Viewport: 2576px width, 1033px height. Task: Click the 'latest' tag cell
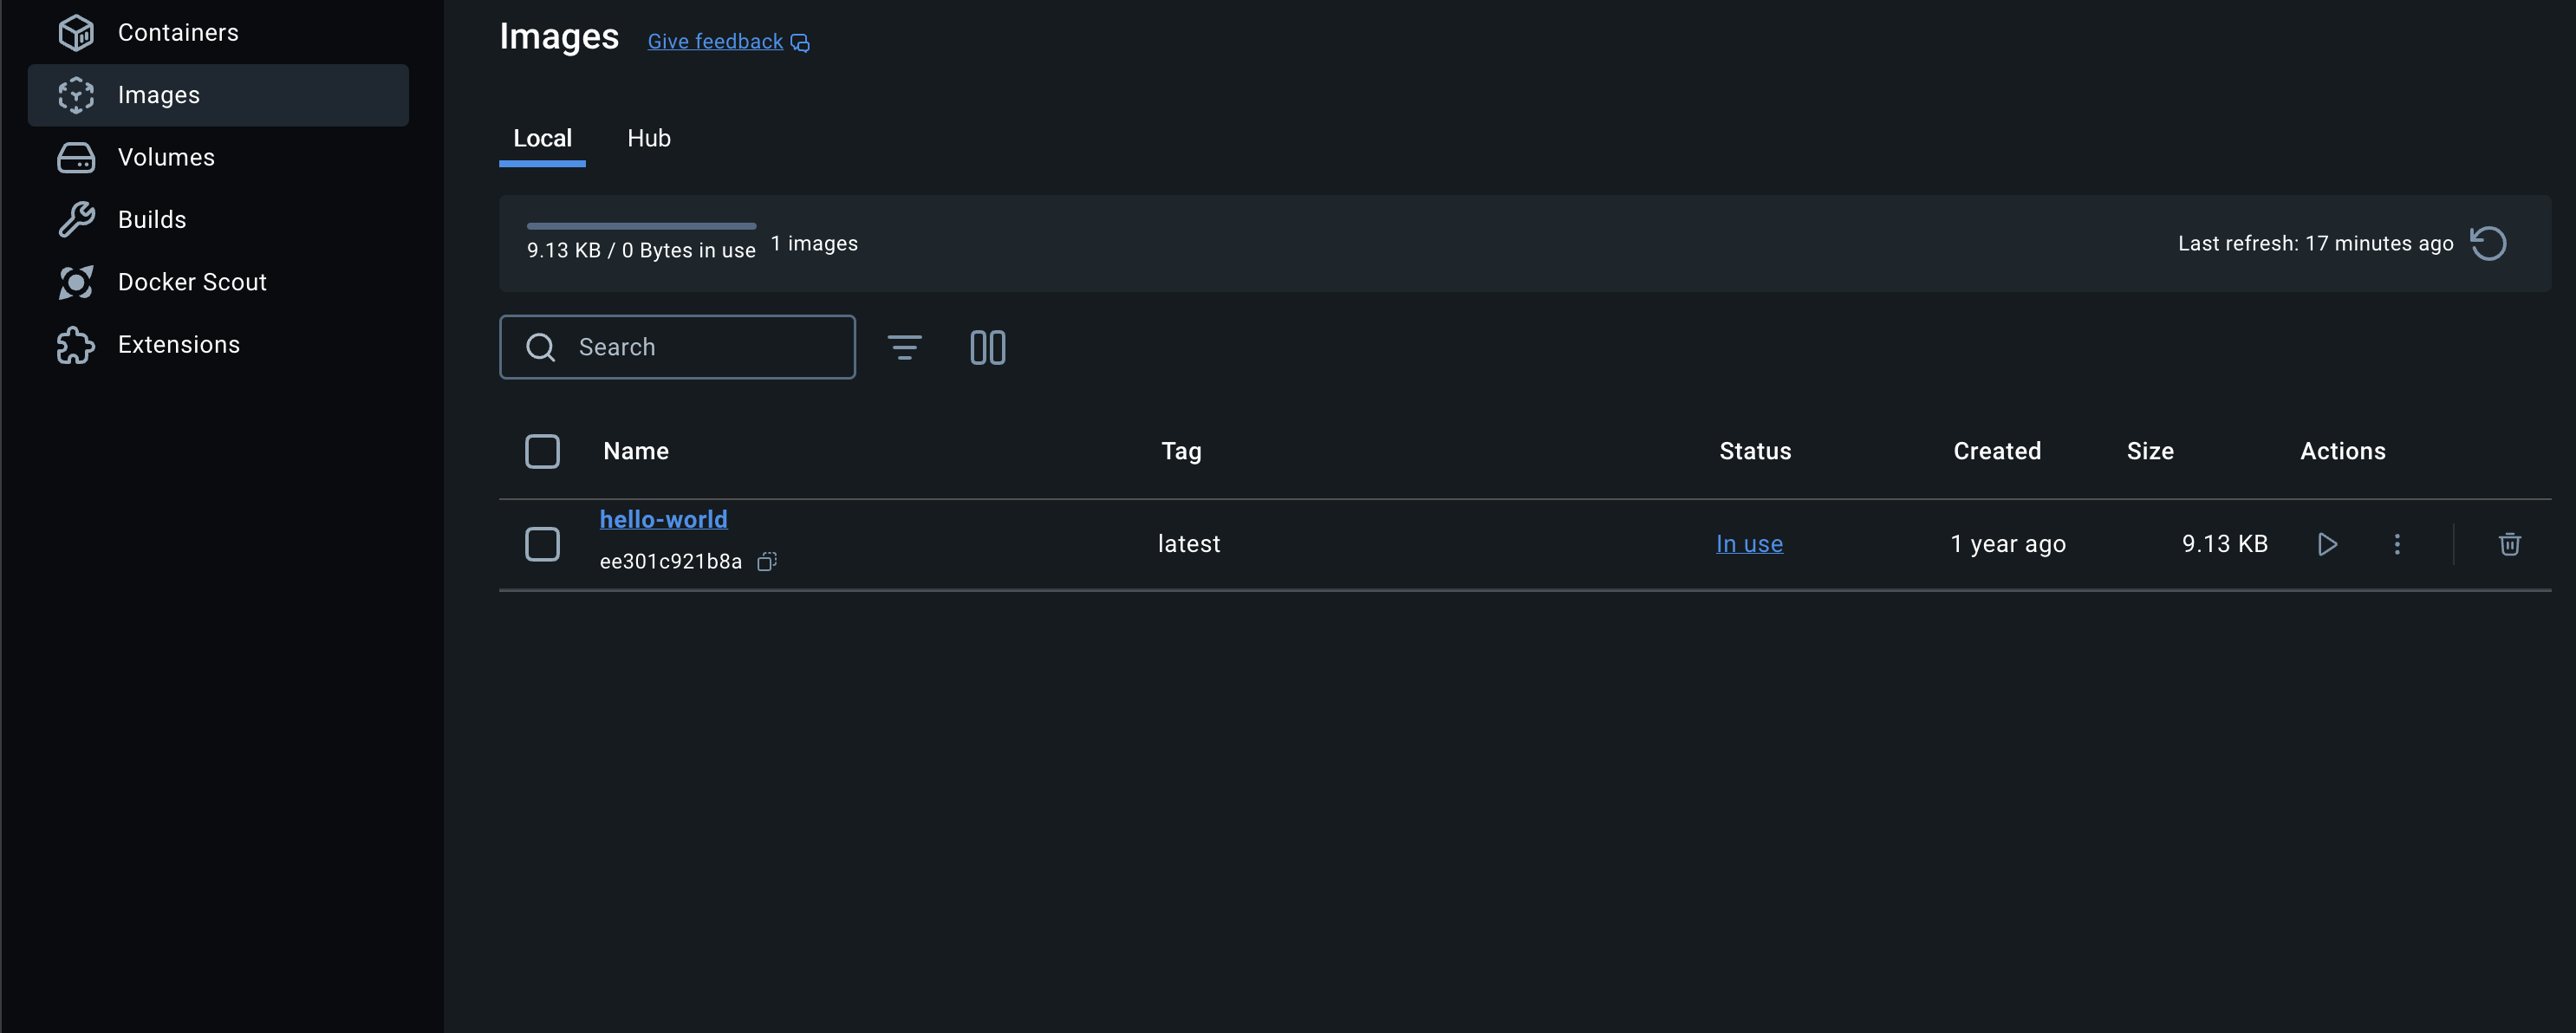click(1189, 544)
